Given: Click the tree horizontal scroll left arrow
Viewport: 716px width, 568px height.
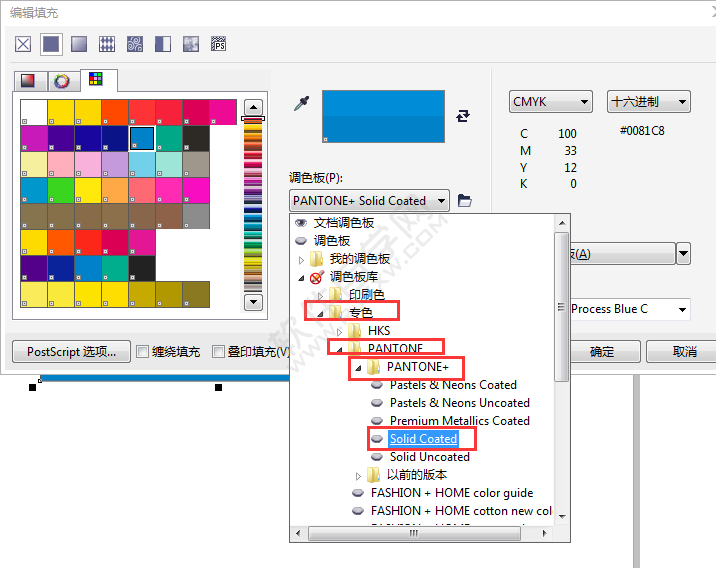Looking at the screenshot, I should 299,533.
